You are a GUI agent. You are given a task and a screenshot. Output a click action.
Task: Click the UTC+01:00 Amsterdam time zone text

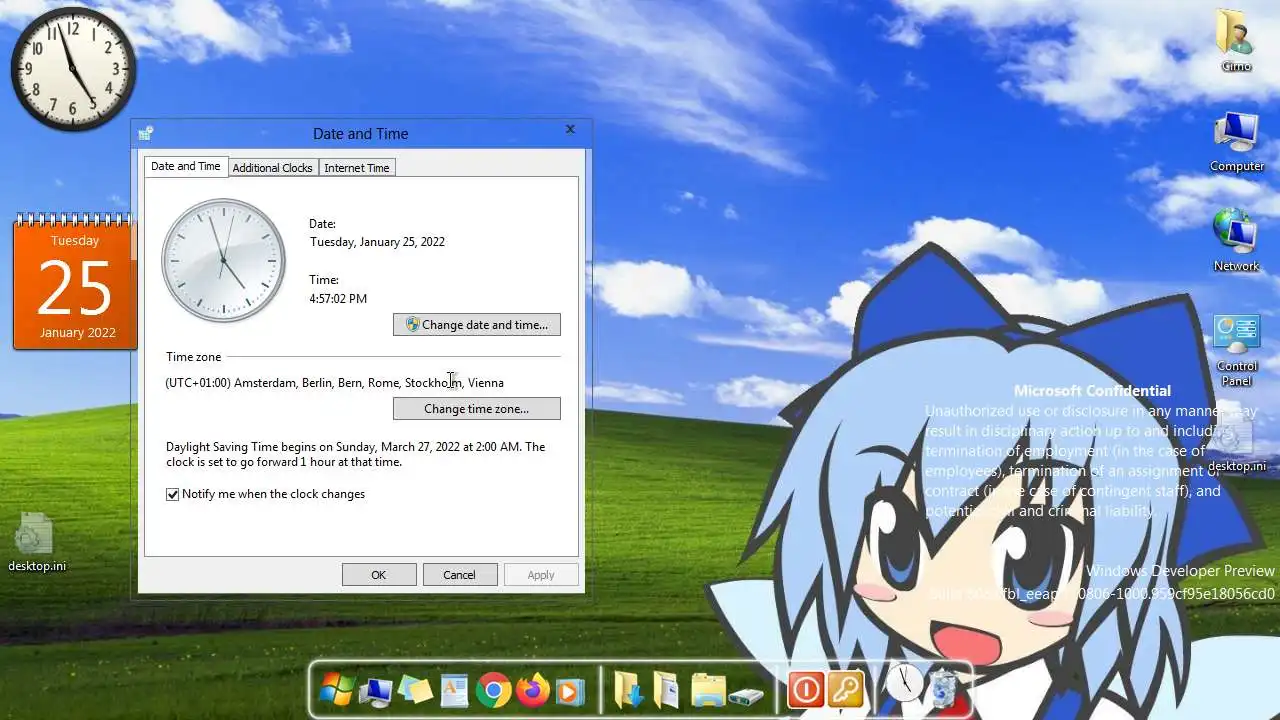tap(335, 383)
